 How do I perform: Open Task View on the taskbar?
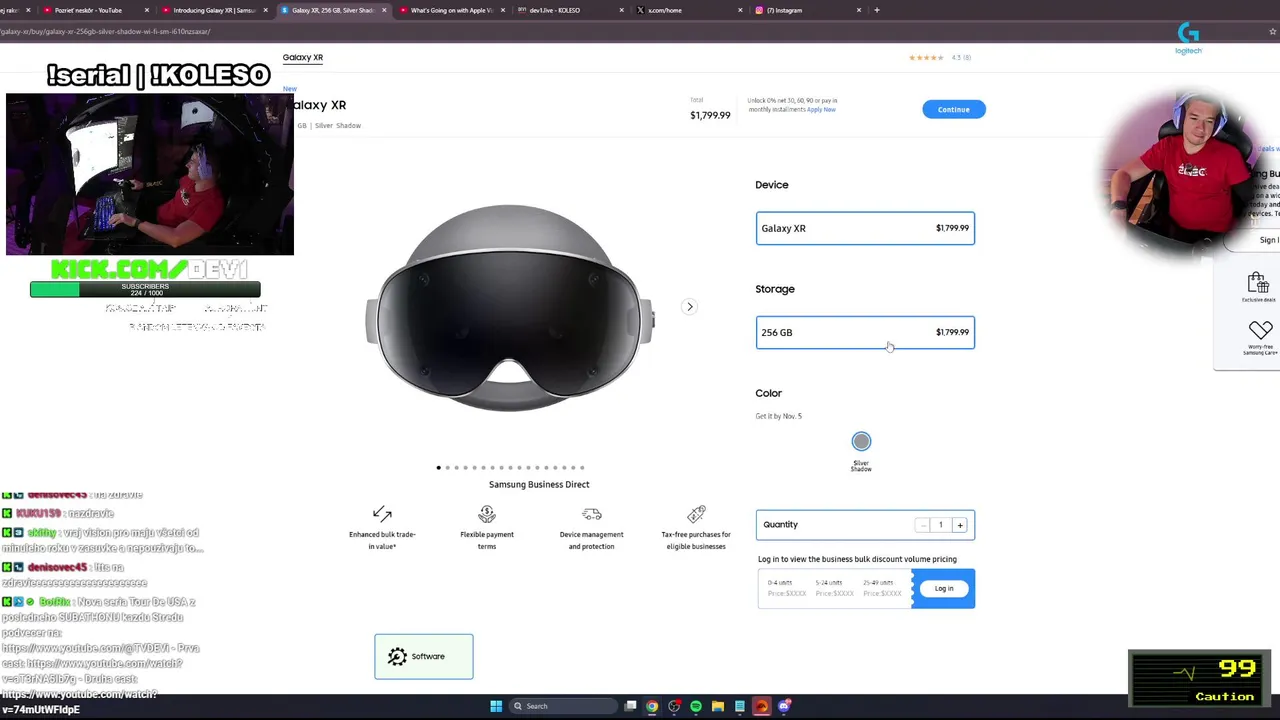pos(630,706)
